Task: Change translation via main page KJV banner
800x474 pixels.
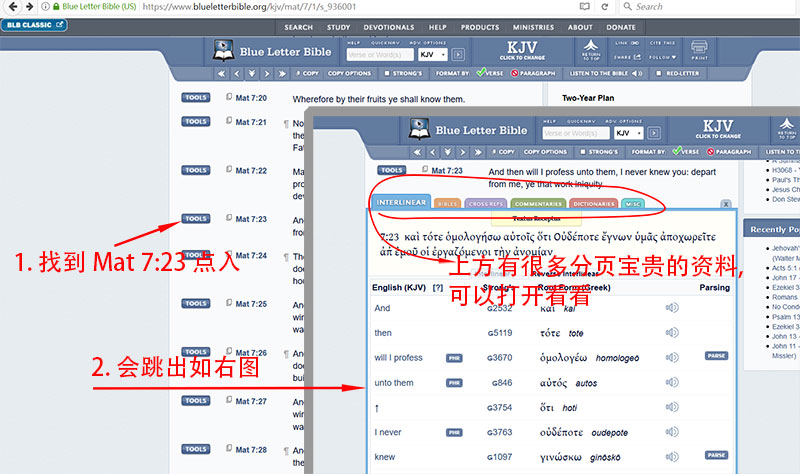Action: (522, 51)
